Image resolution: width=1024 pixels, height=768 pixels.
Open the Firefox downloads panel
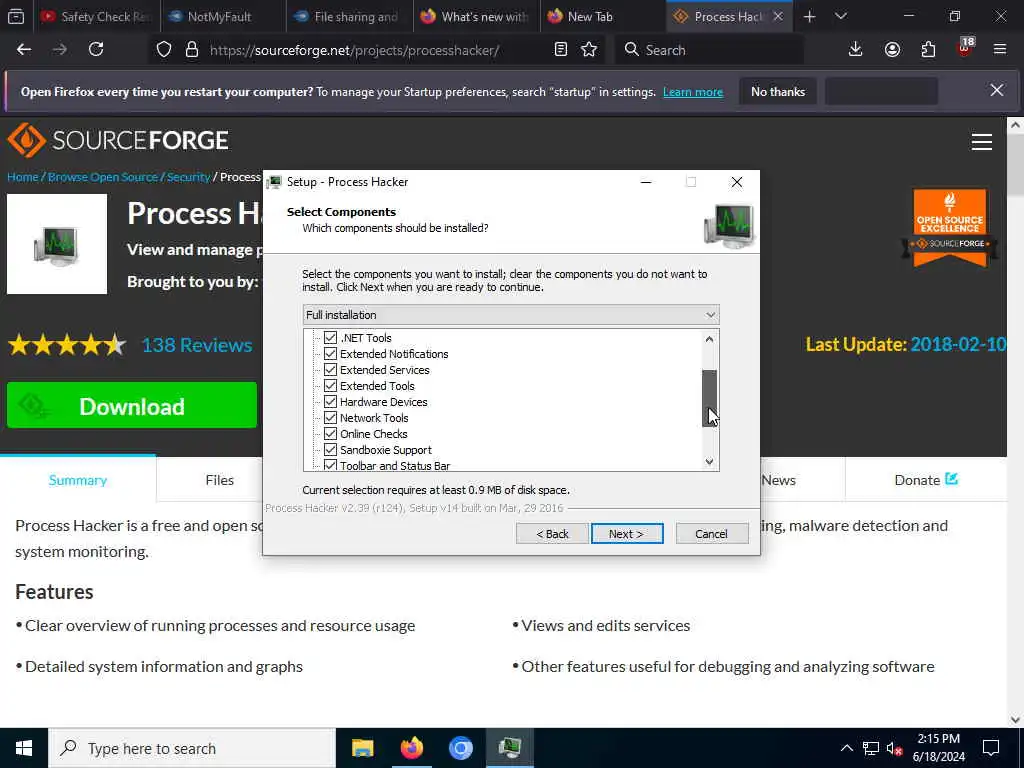pos(856,50)
